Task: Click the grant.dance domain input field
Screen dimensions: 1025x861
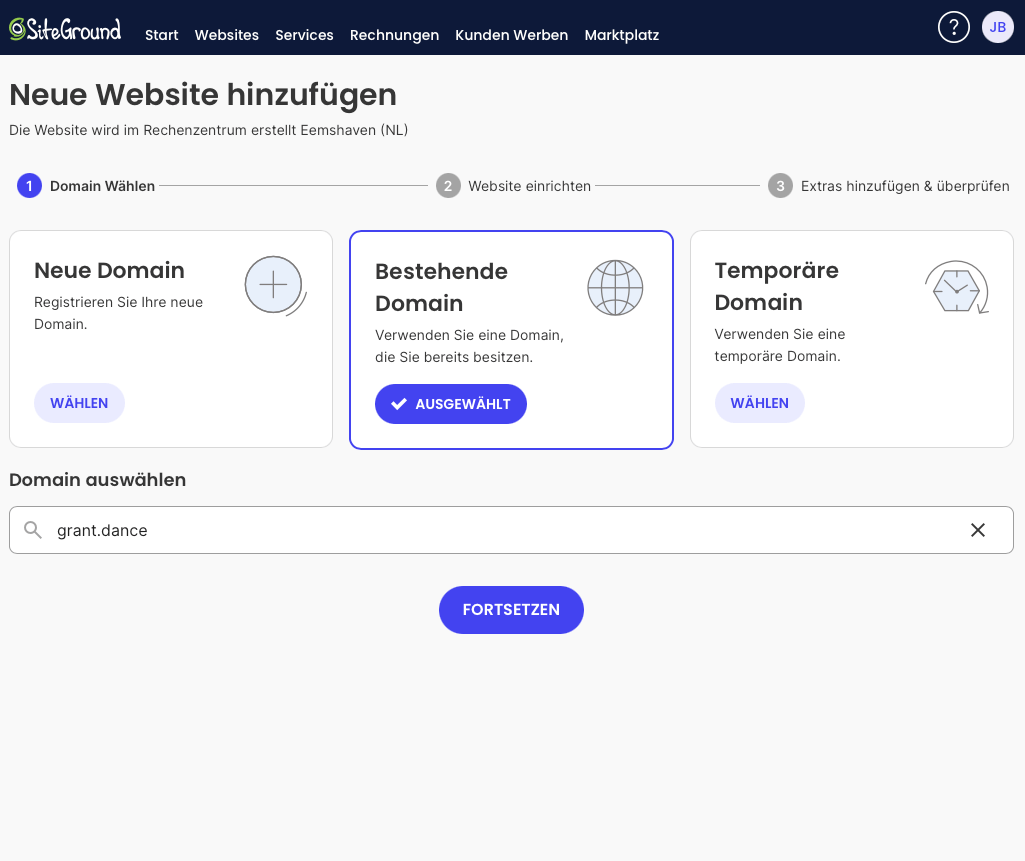Action: (500, 530)
